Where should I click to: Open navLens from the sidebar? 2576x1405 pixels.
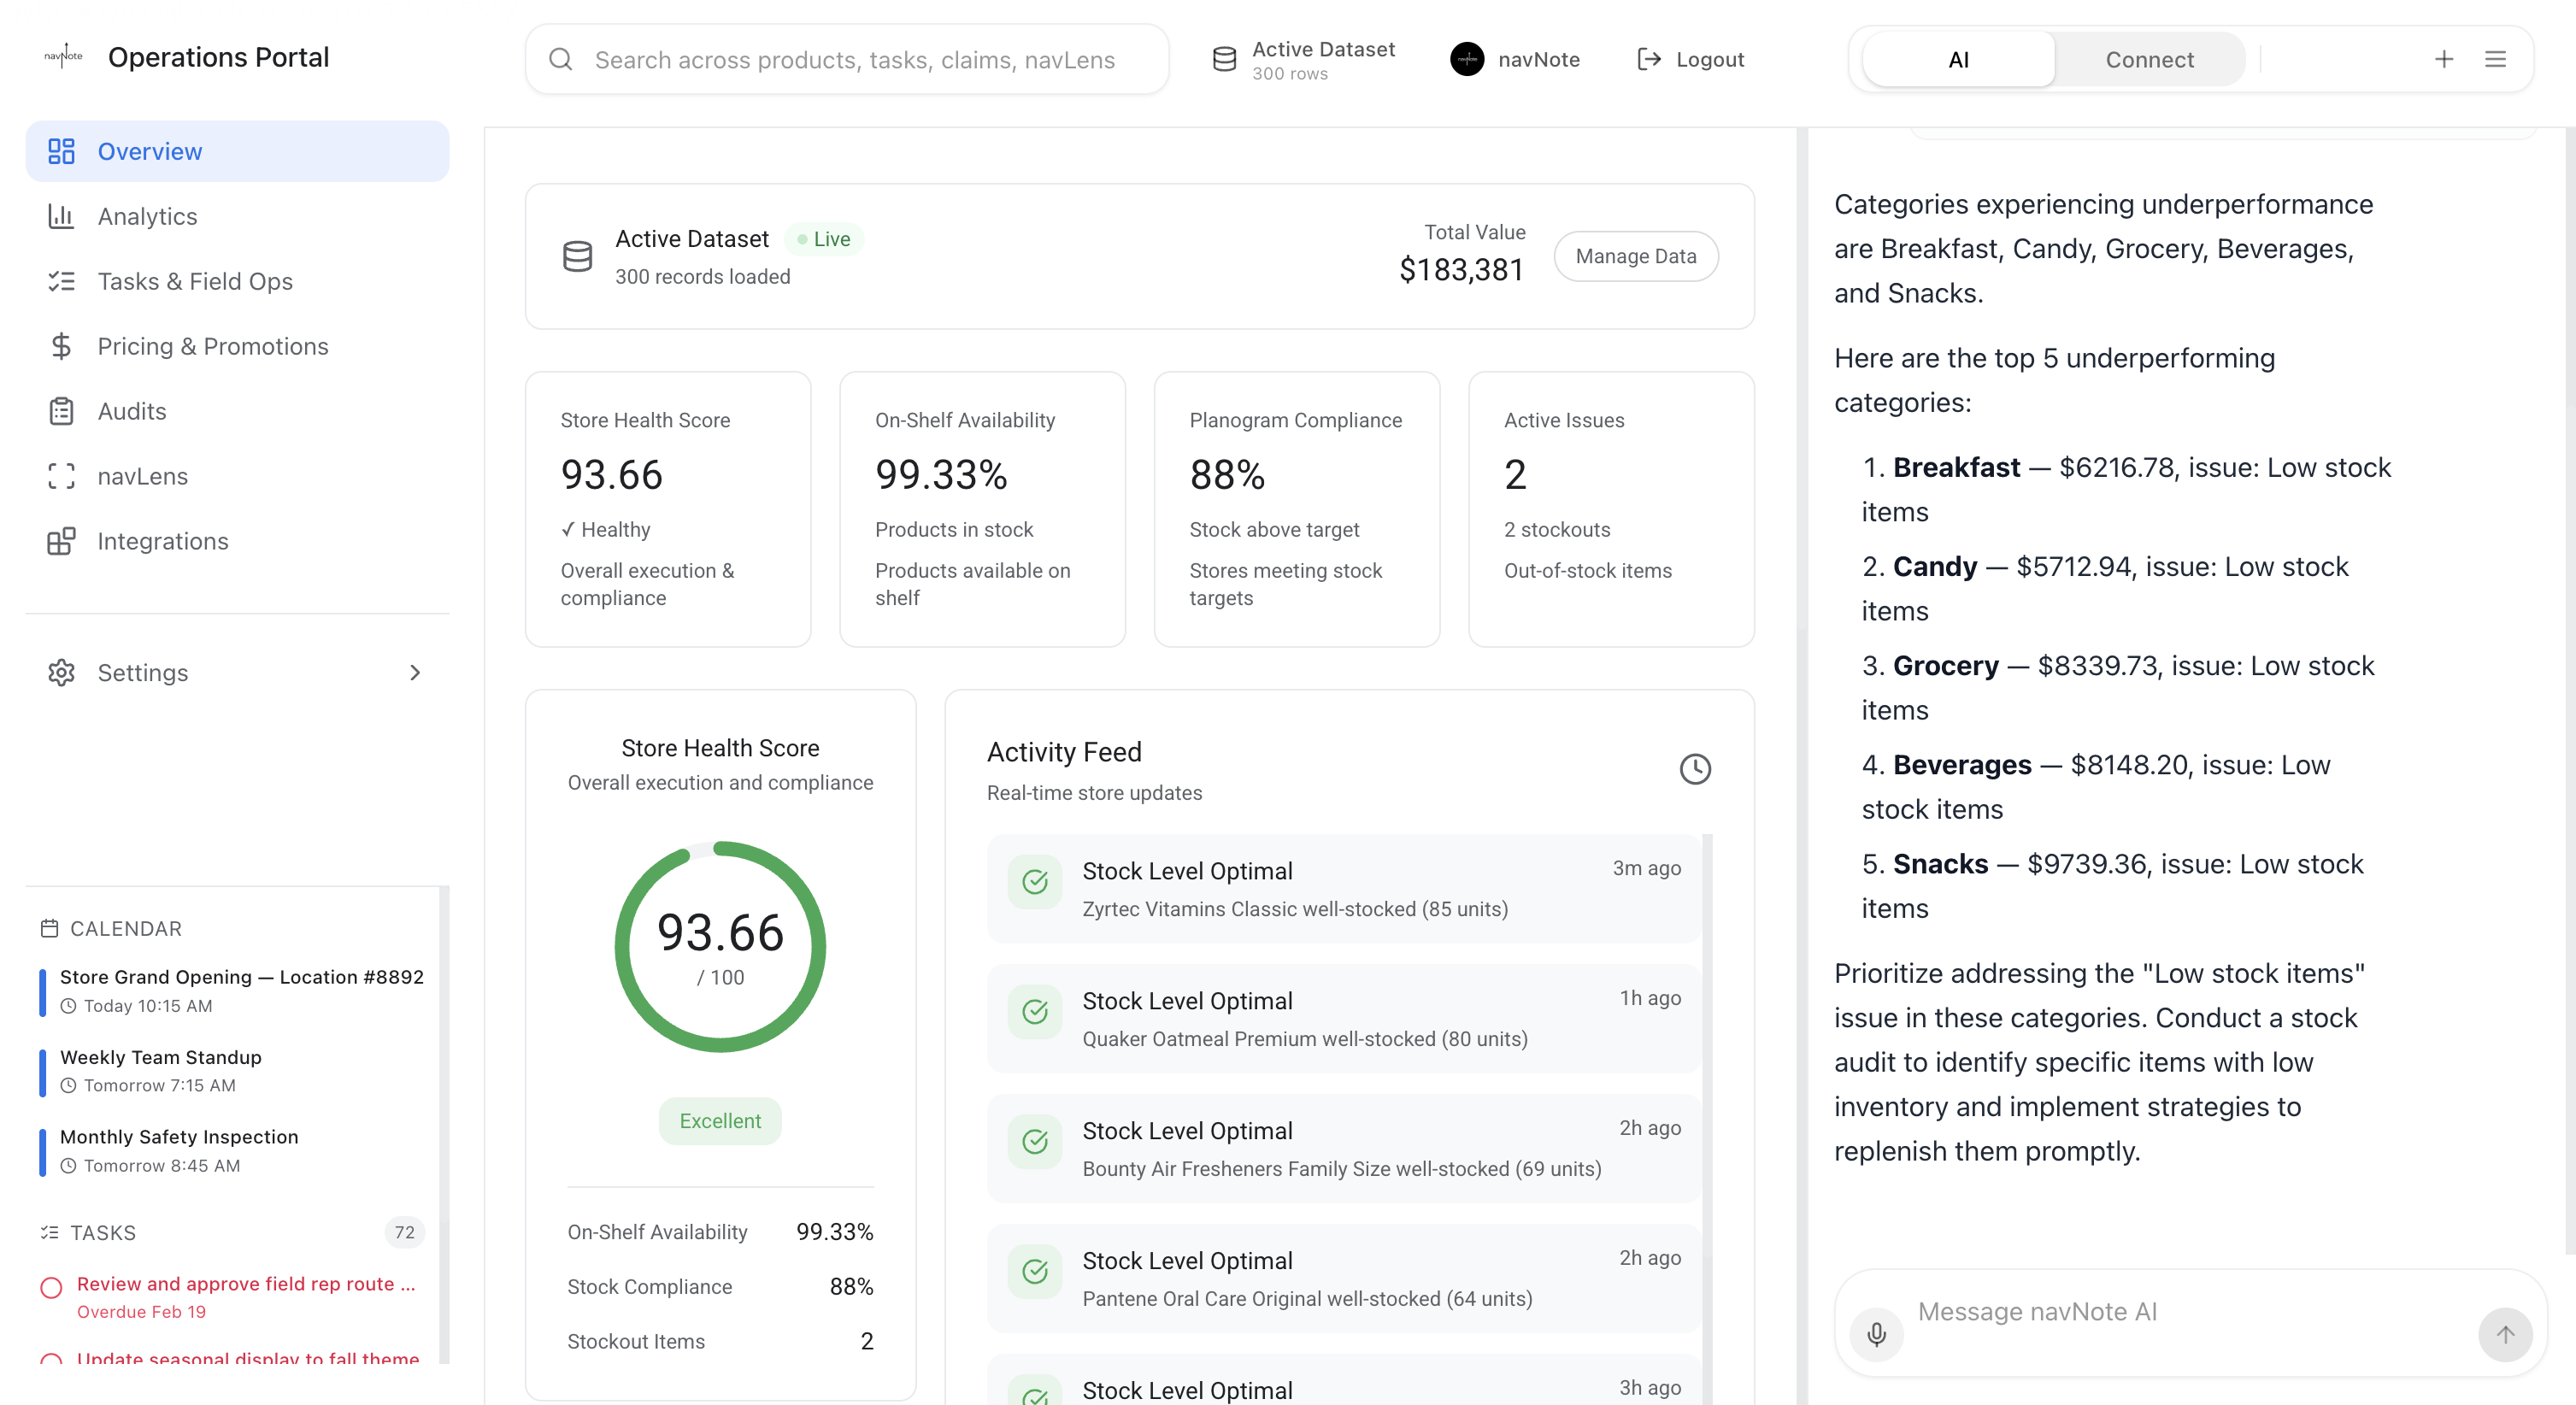[142, 476]
